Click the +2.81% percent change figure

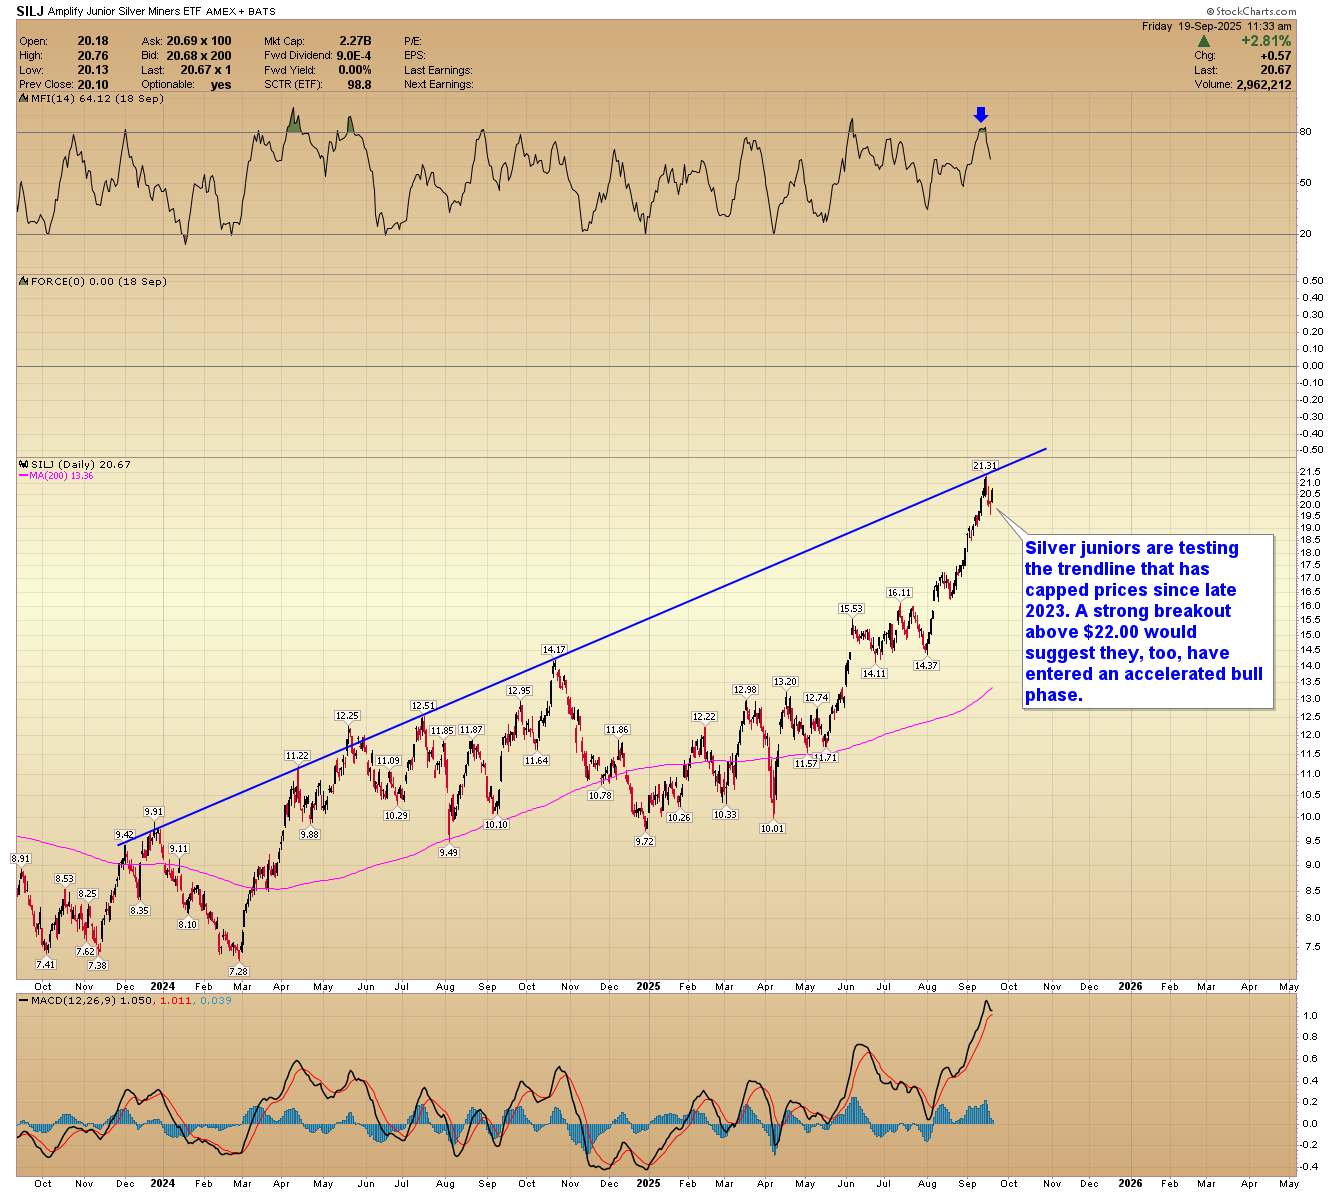[1266, 41]
